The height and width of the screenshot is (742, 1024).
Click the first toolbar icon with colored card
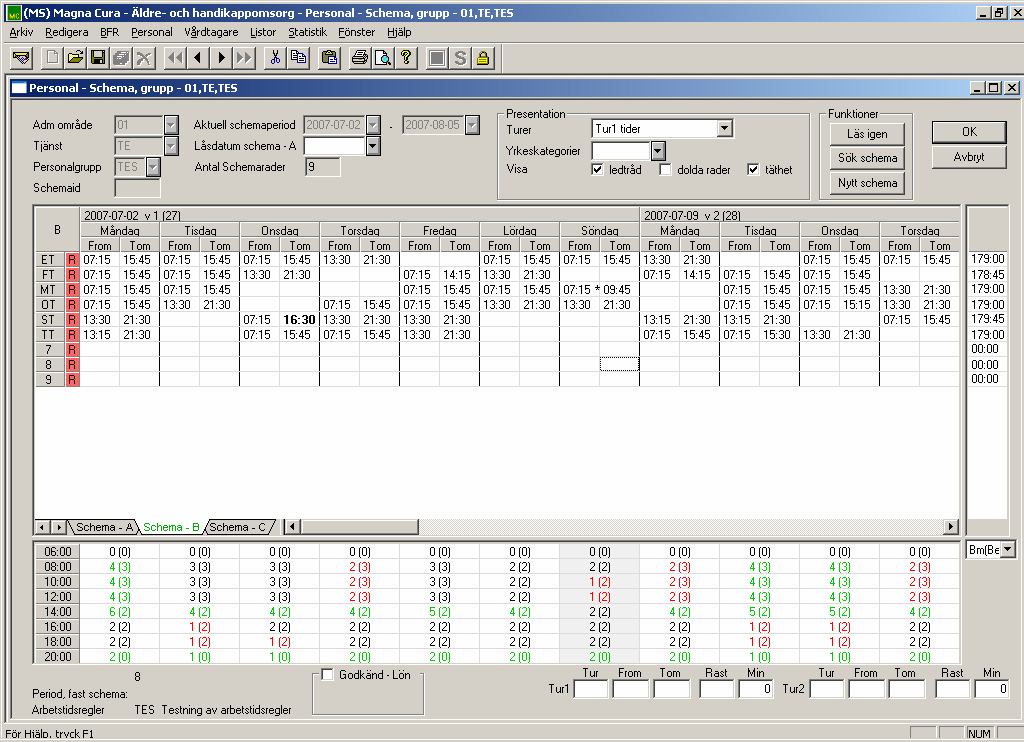22,58
